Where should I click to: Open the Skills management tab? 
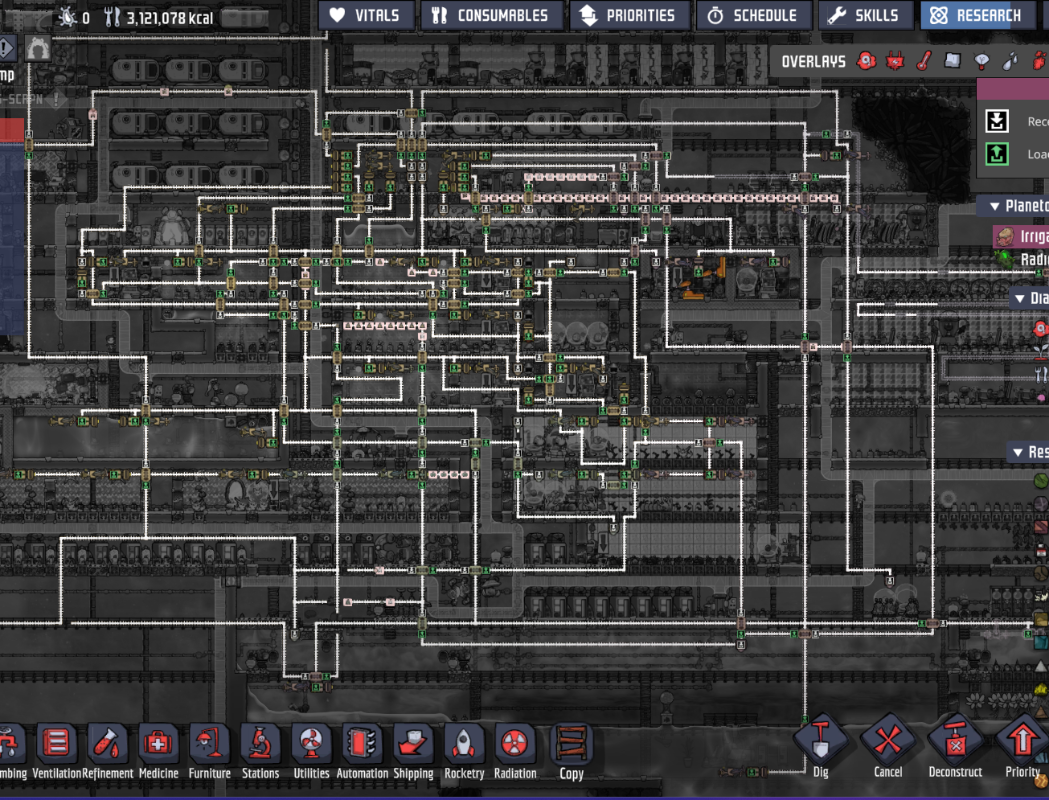(866, 15)
